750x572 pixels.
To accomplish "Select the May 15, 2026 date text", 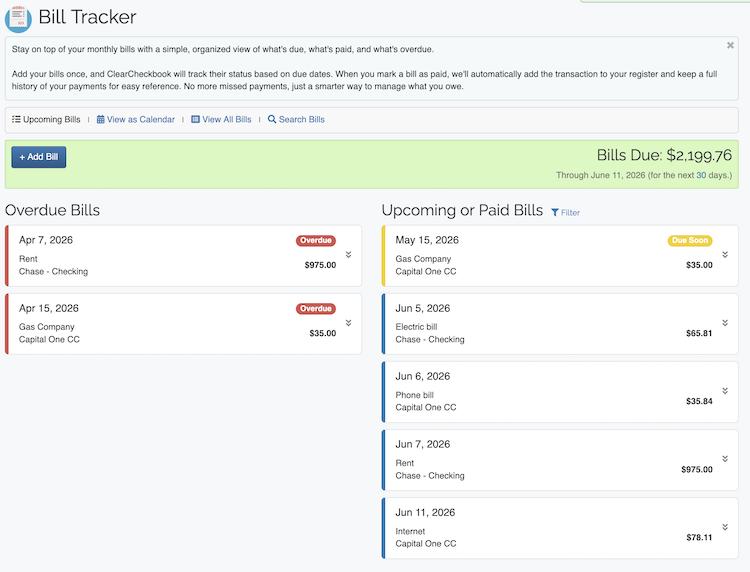I will pos(427,240).
